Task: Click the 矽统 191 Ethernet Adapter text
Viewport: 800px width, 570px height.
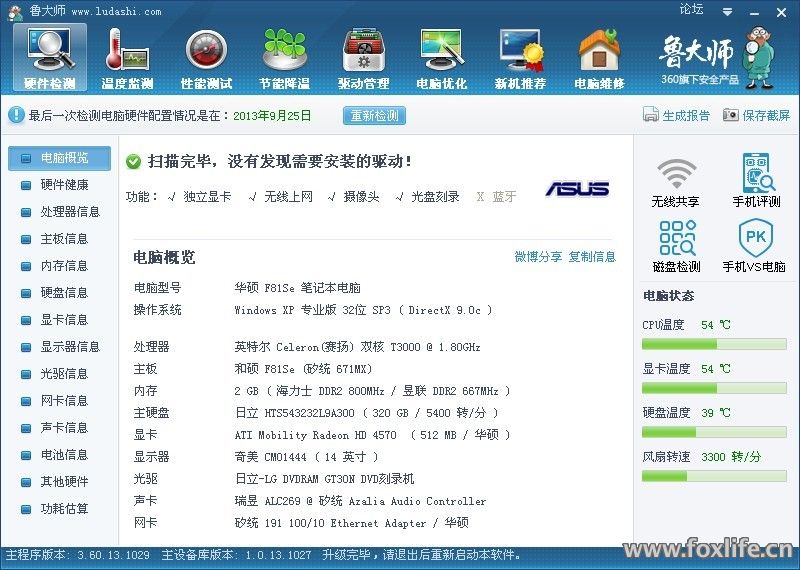Action: point(352,523)
